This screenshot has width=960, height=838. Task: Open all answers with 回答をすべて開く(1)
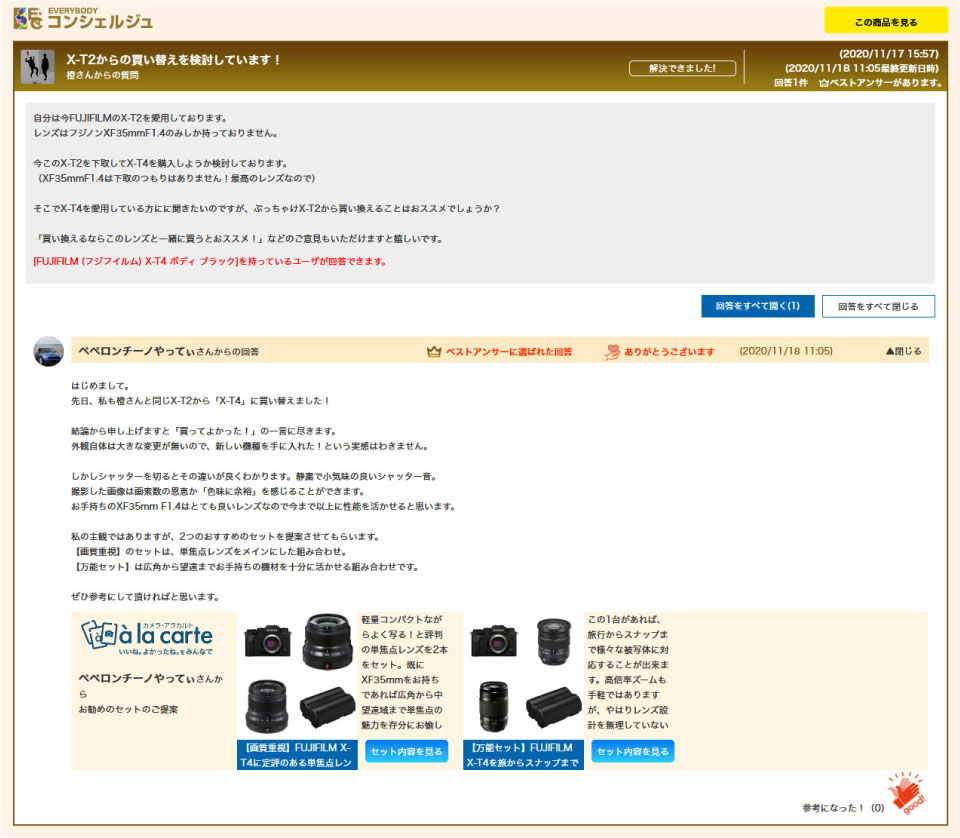757,306
